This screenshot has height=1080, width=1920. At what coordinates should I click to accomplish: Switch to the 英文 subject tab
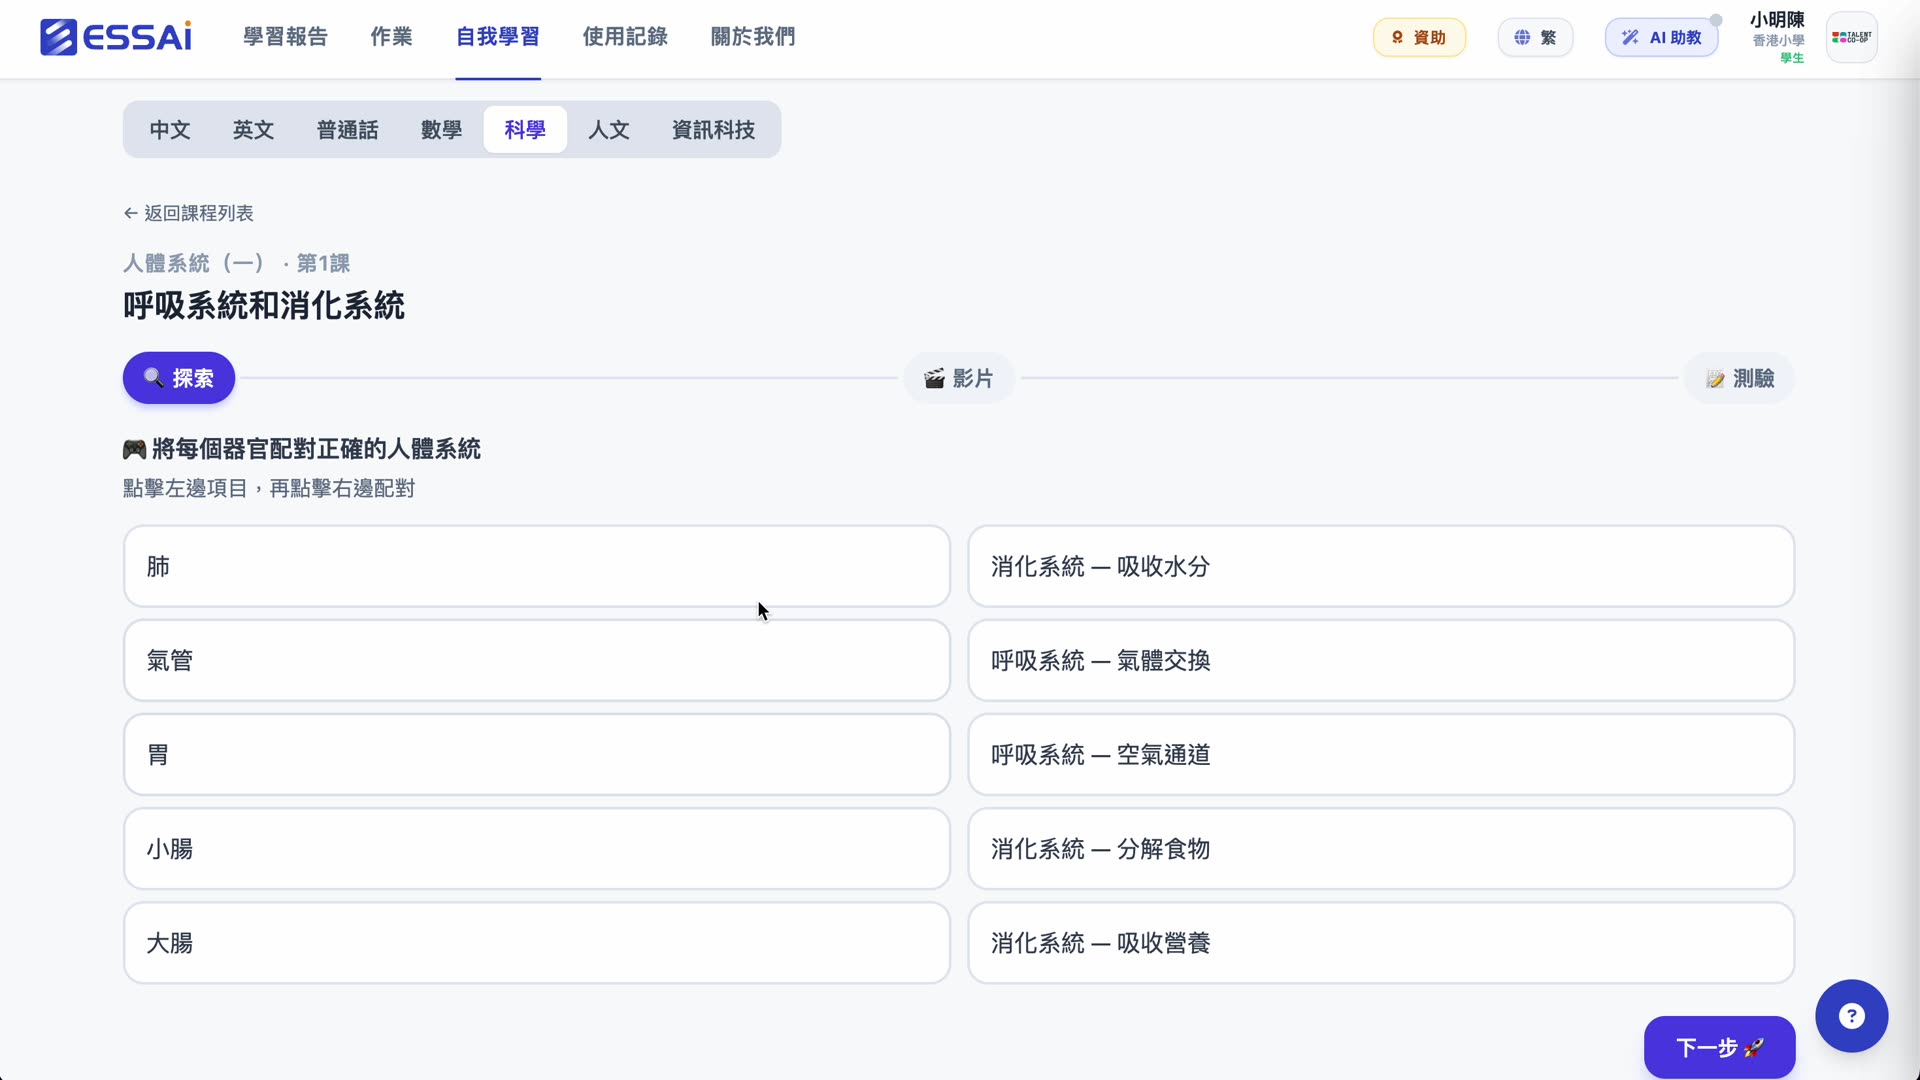coord(252,129)
